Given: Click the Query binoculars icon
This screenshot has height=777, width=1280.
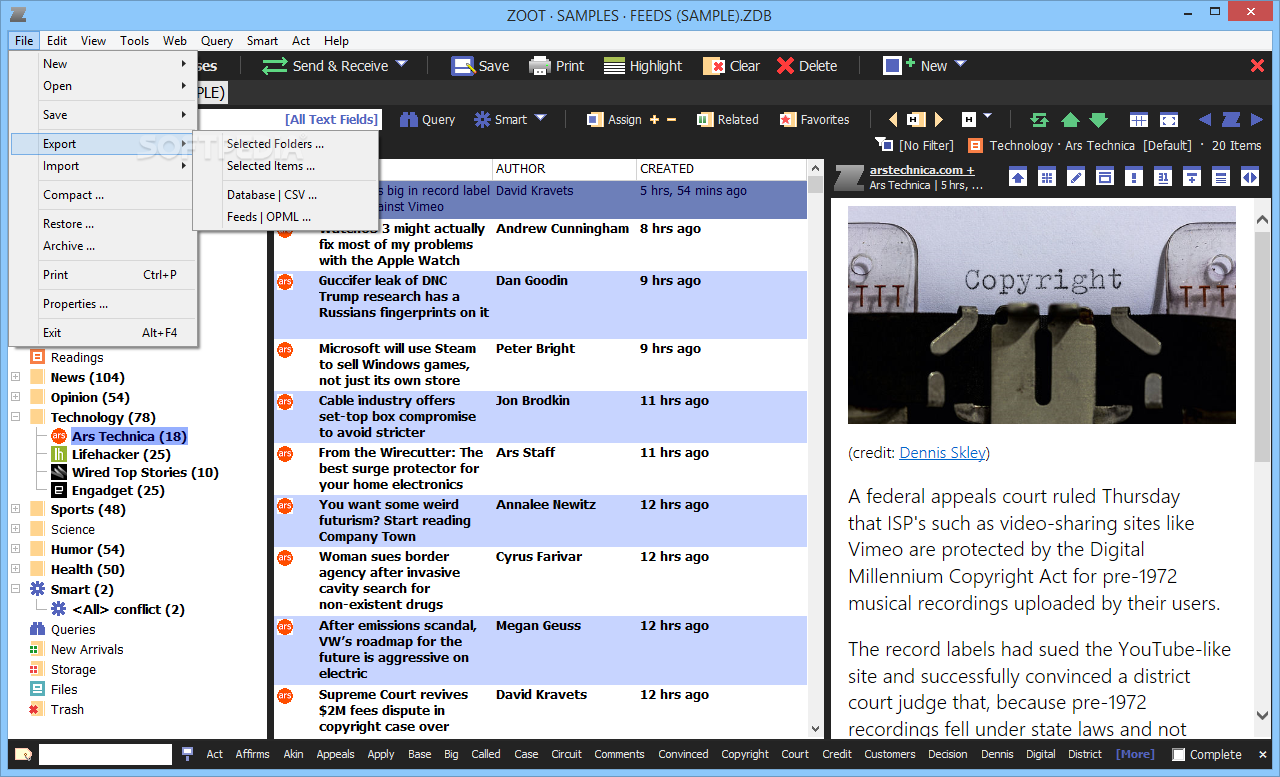Looking at the screenshot, I should [409, 119].
